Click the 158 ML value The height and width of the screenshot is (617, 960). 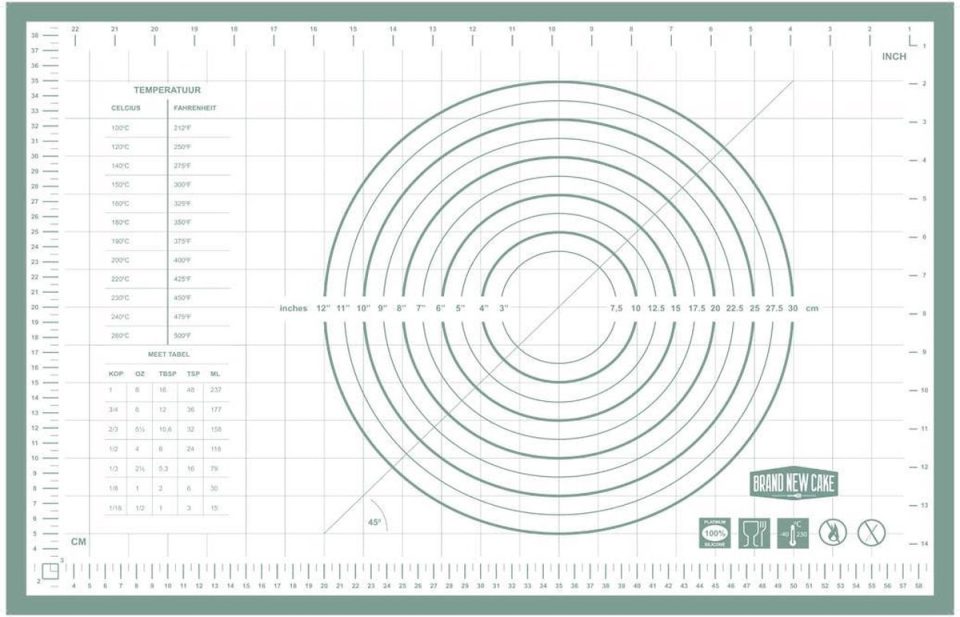coord(216,429)
